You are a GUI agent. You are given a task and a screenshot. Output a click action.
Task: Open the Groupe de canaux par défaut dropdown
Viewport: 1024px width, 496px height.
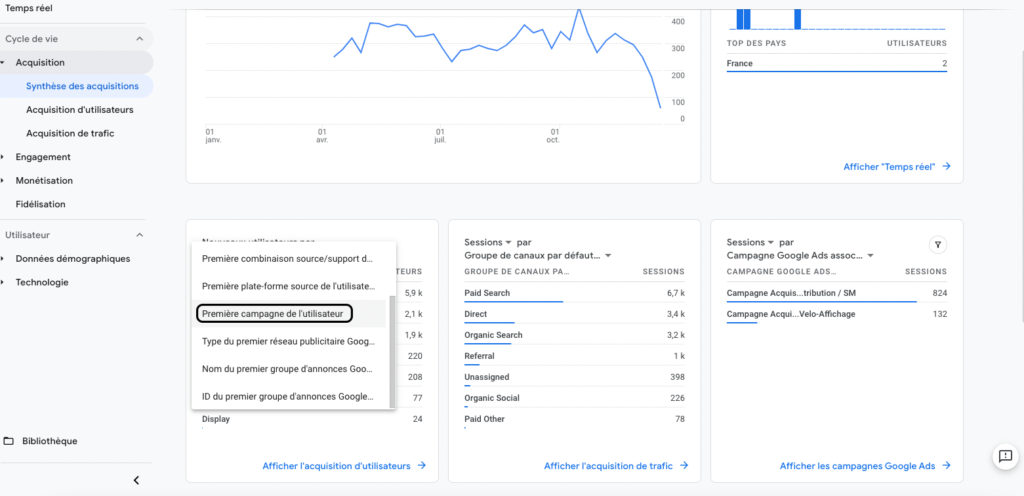(607, 255)
